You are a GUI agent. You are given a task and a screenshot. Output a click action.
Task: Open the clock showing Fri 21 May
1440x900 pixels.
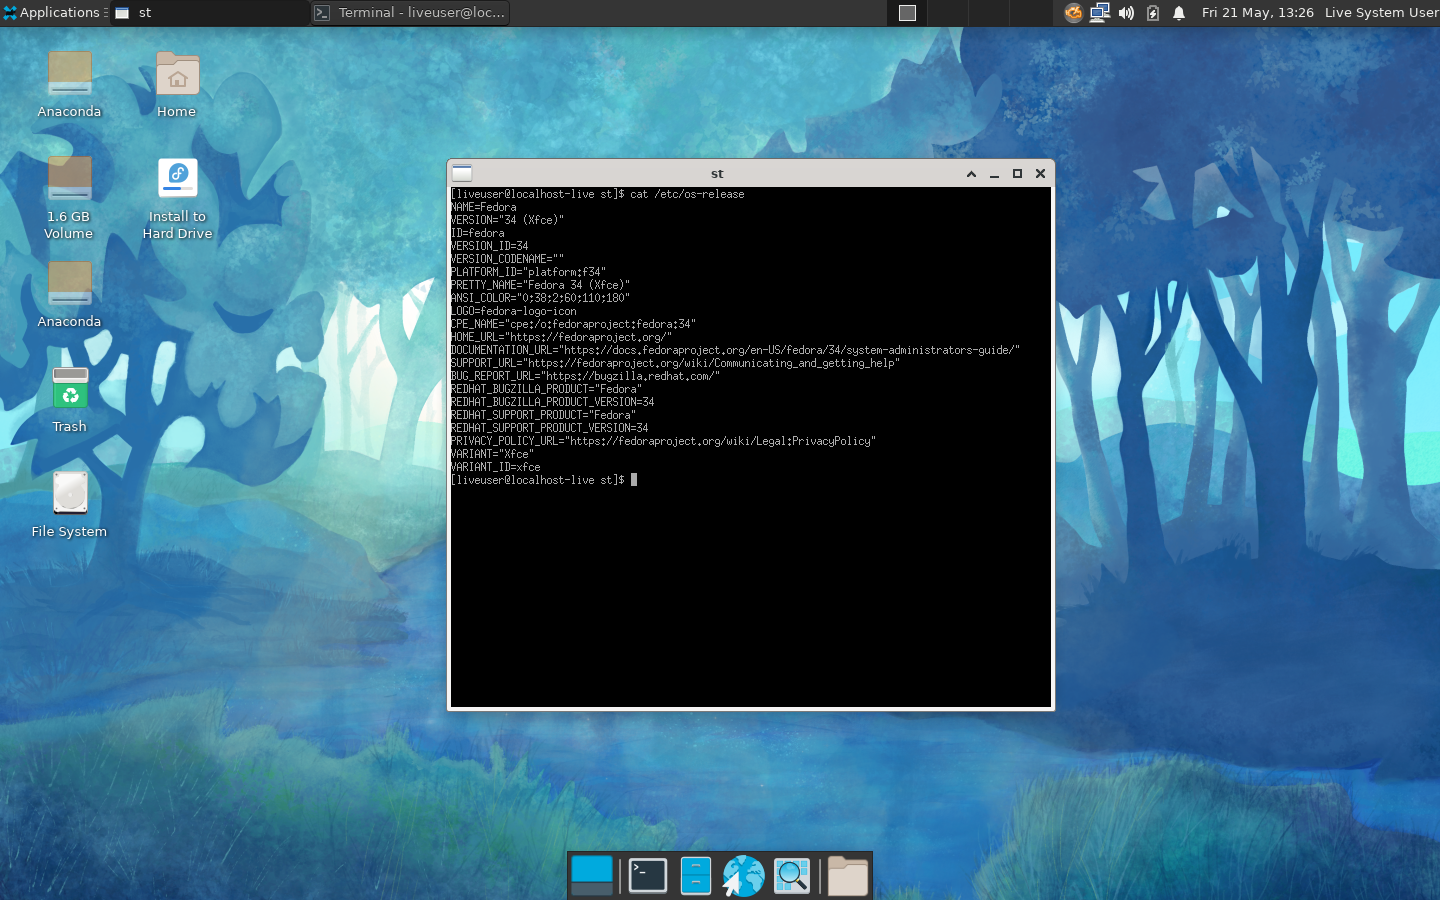1257,13
